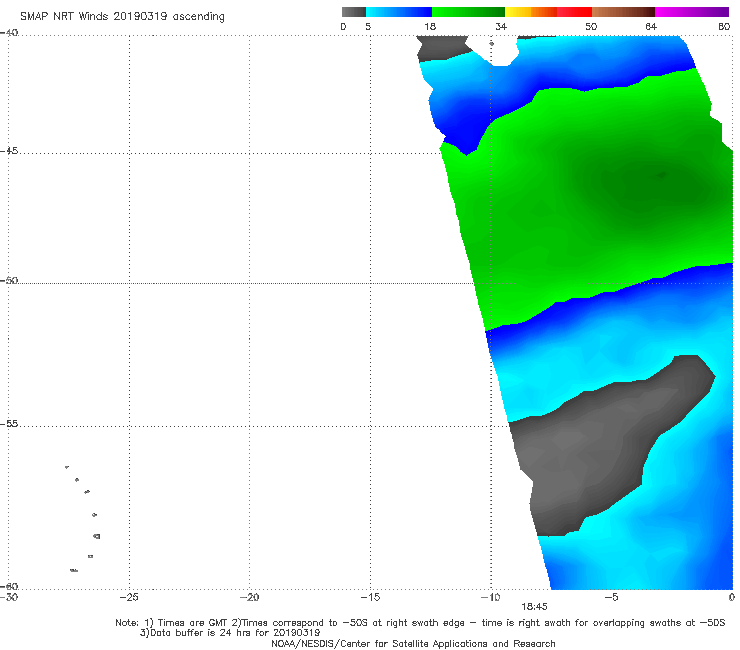The image size is (740, 650).
Task: Click the longitude label '-20' on the bottom axis
Action: point(249,597)
